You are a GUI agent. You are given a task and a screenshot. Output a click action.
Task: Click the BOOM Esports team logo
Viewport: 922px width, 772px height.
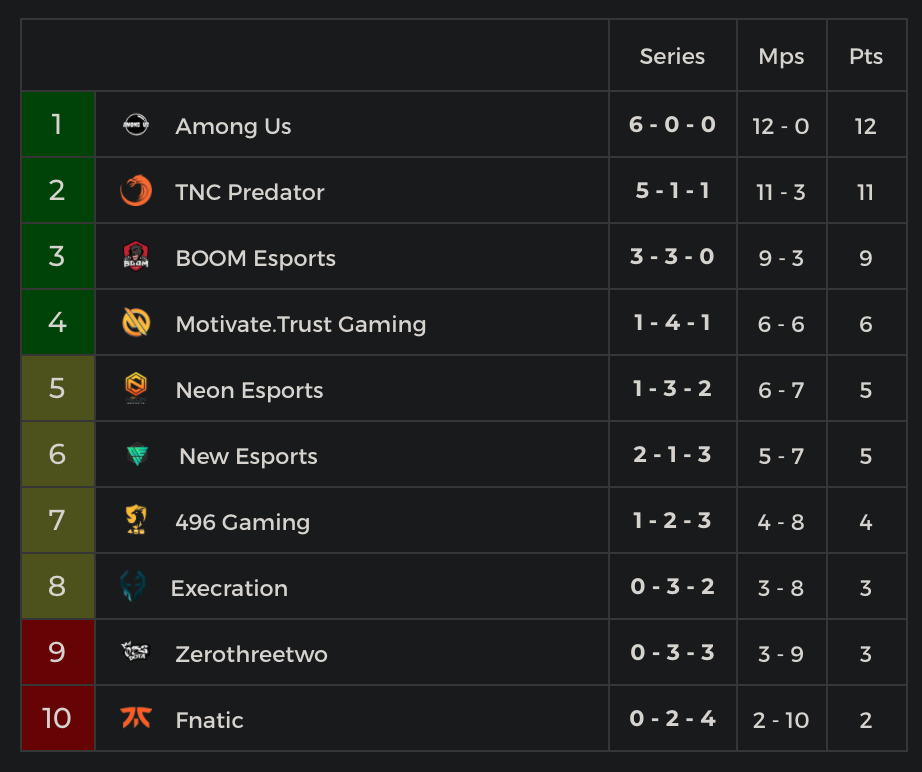[x=136, y=257]
